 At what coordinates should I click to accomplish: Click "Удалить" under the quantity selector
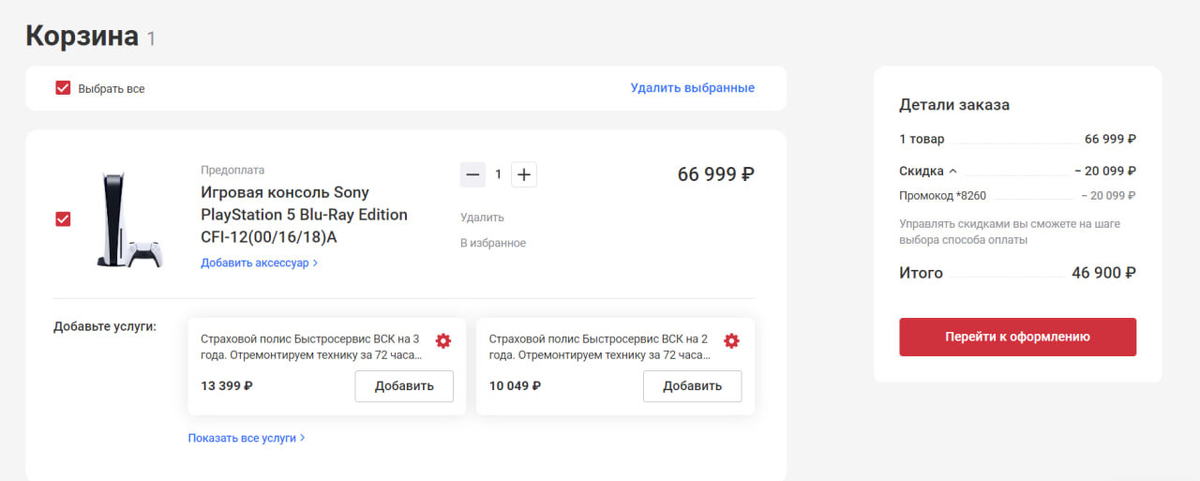coord(482,217)
